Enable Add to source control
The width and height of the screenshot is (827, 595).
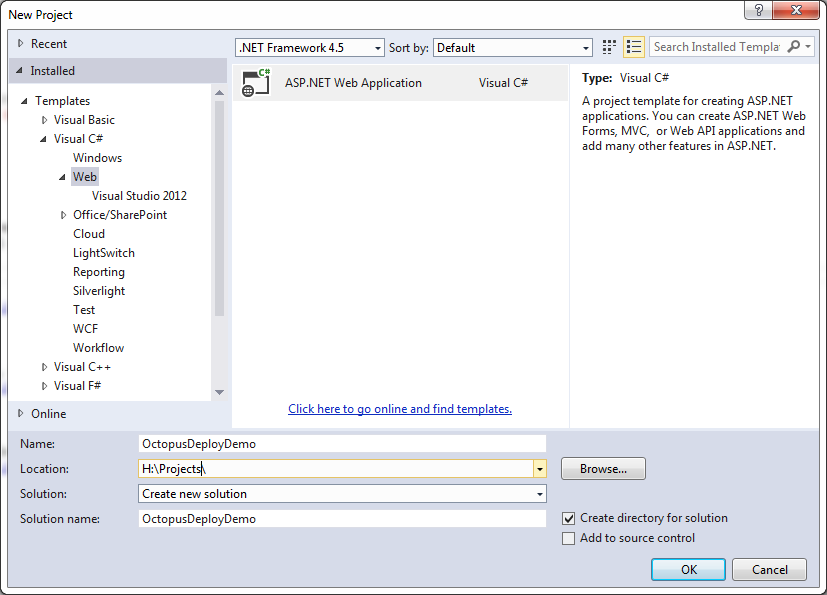pyautogui.click(x=569, y=538)
